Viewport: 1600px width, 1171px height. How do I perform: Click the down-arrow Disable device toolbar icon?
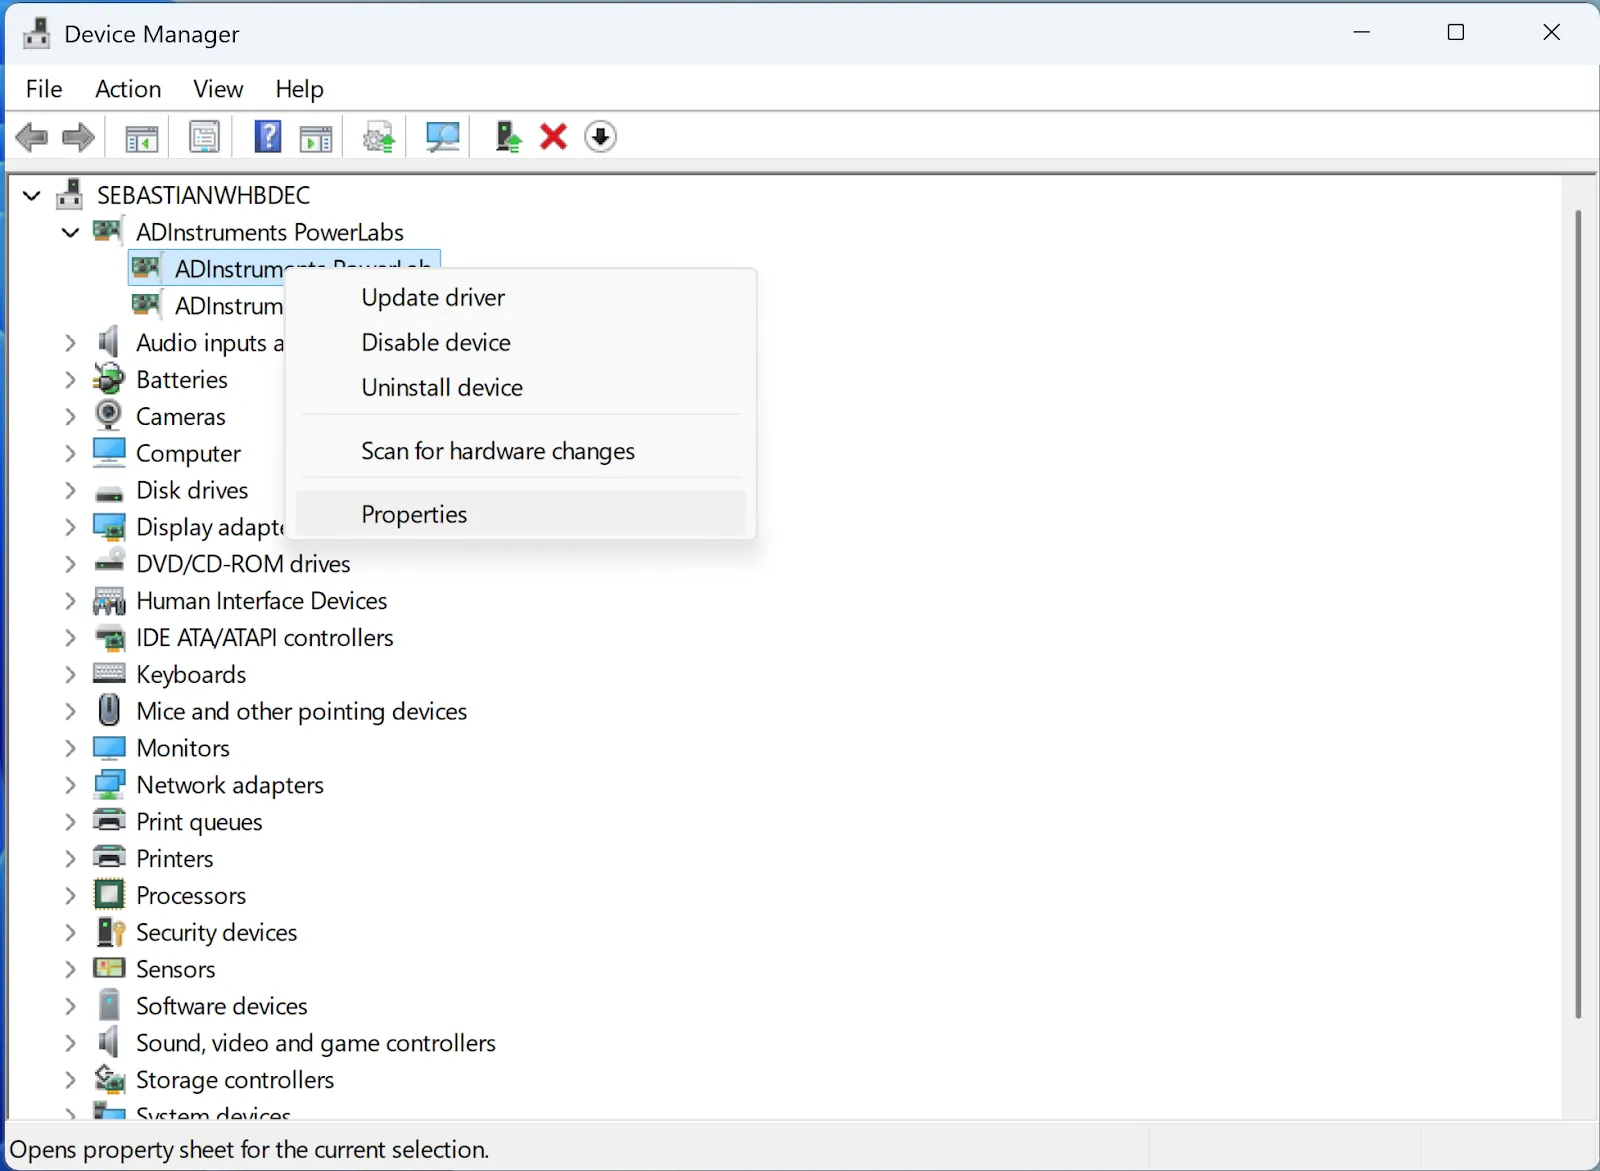600,137
